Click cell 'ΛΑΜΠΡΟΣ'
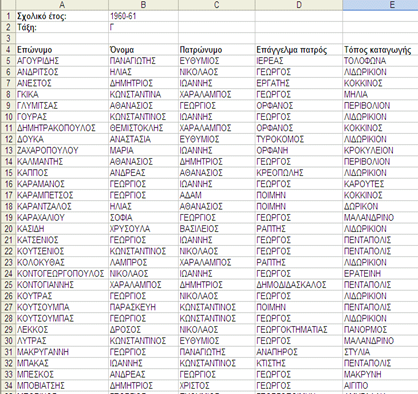418x394 pixels. [143, 262]
